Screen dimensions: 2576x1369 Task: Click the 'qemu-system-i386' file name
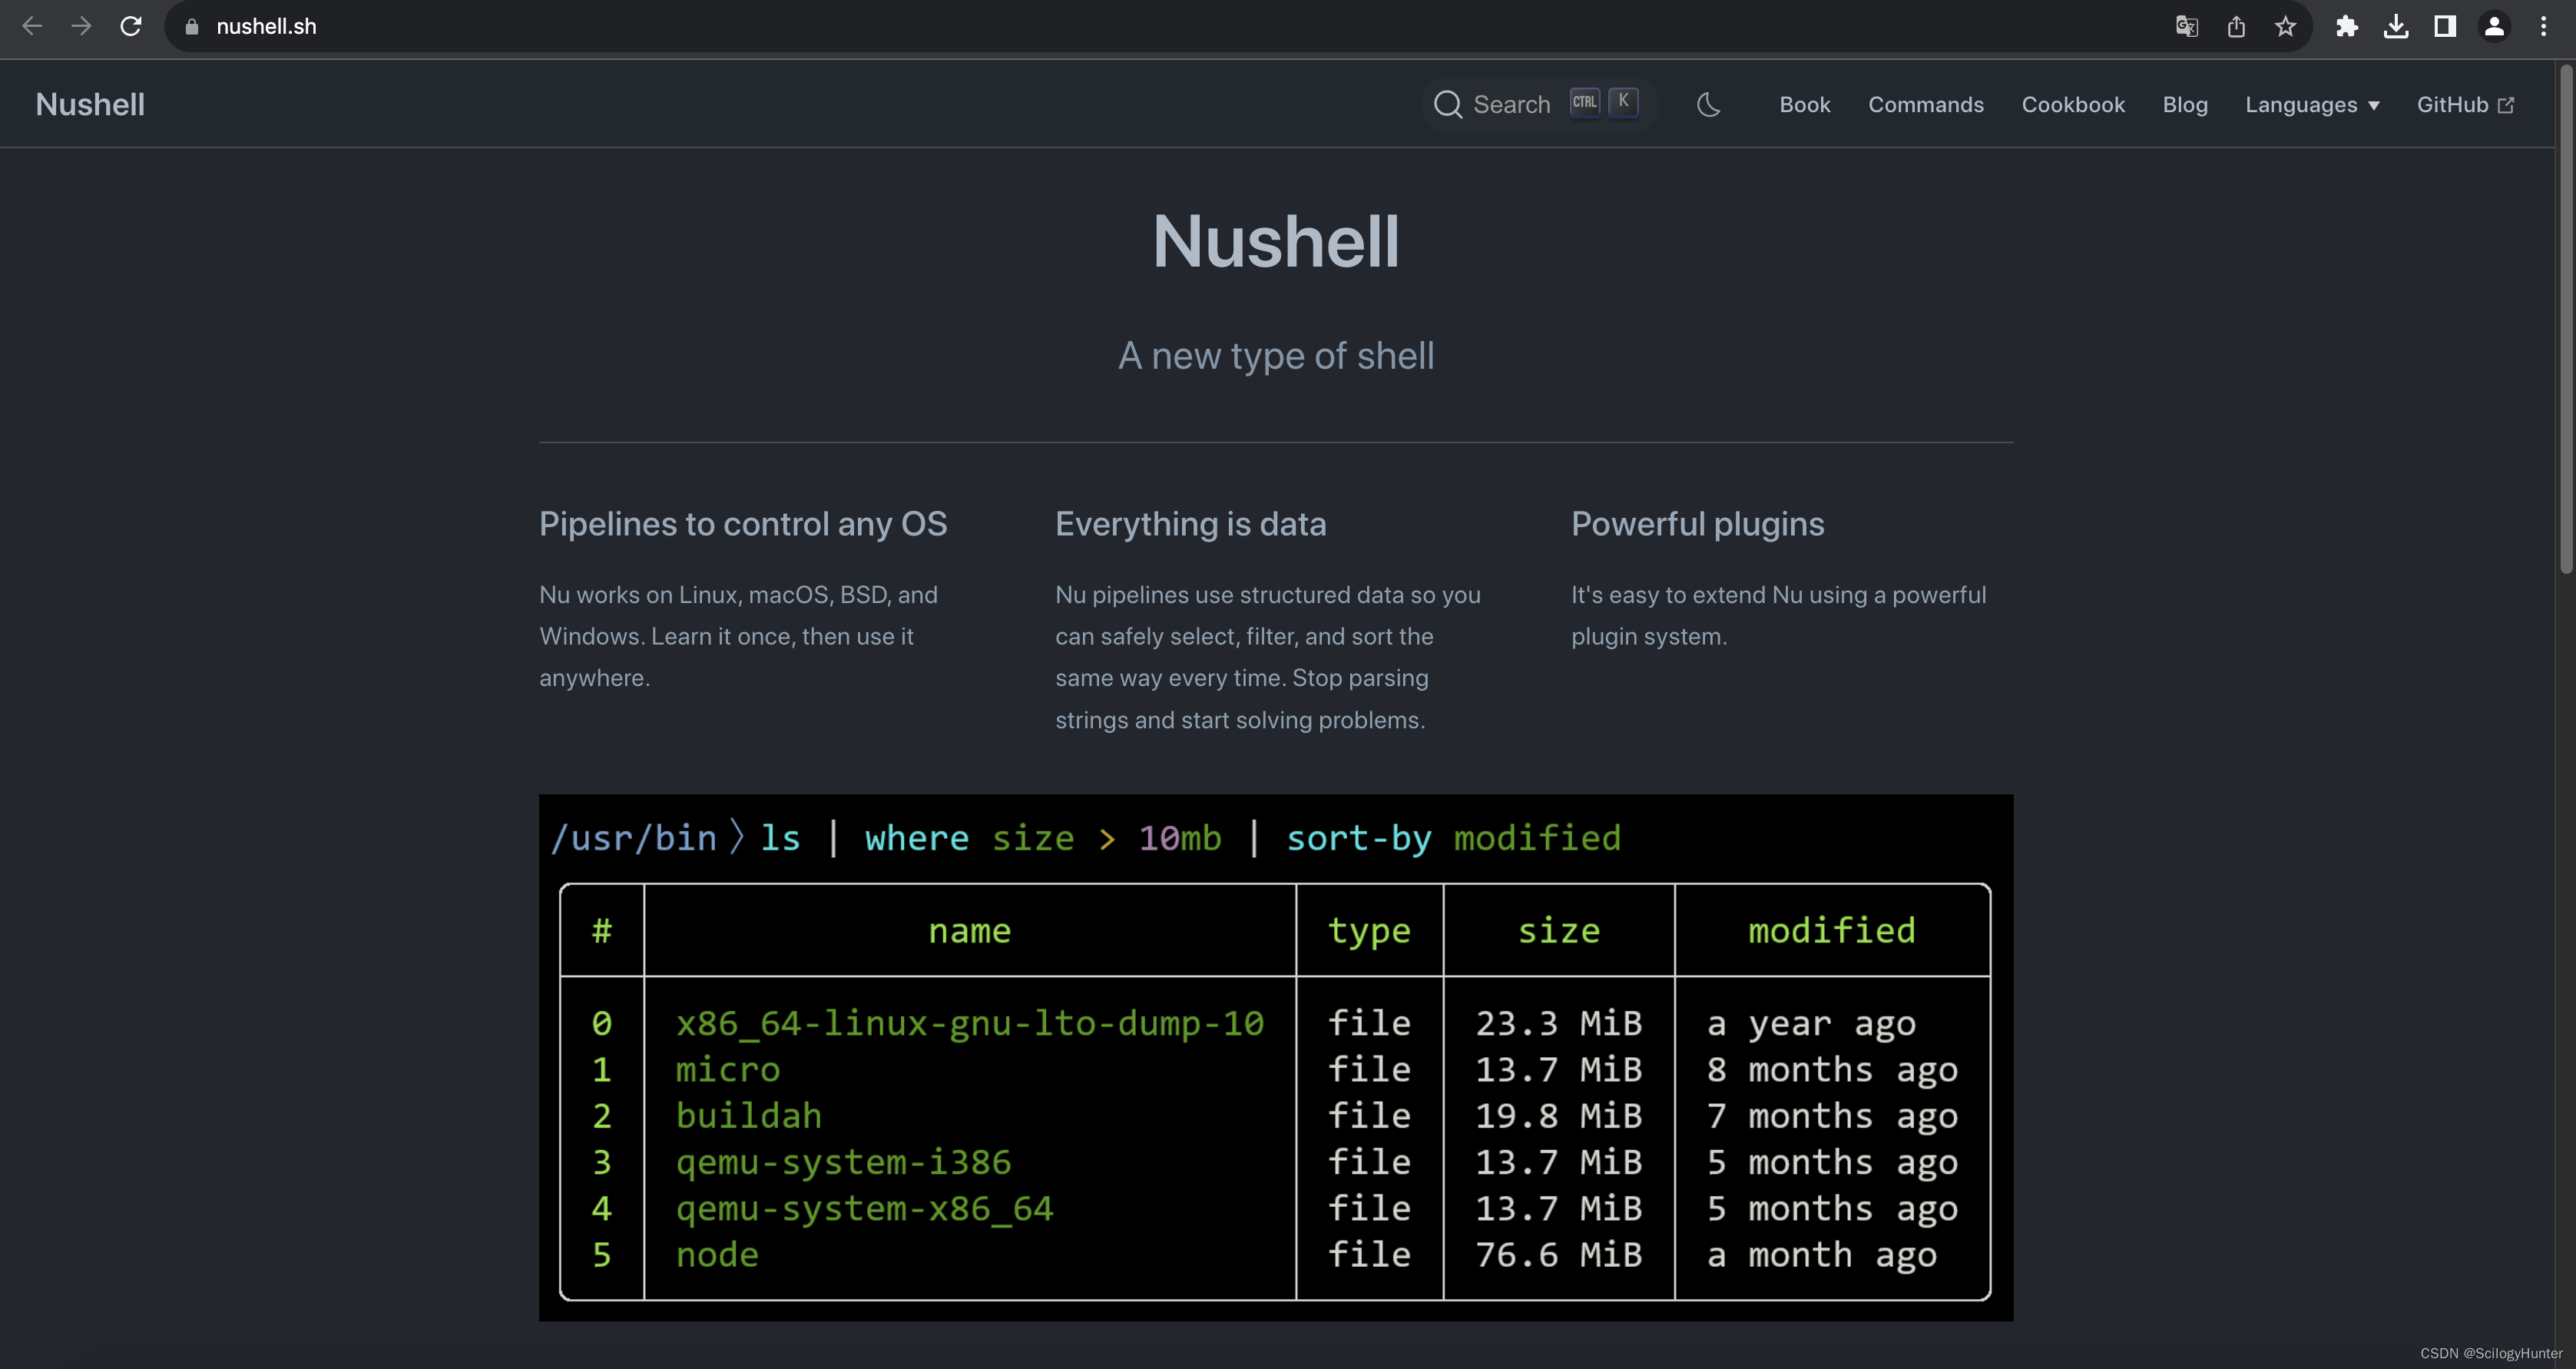pos(843,1162)
